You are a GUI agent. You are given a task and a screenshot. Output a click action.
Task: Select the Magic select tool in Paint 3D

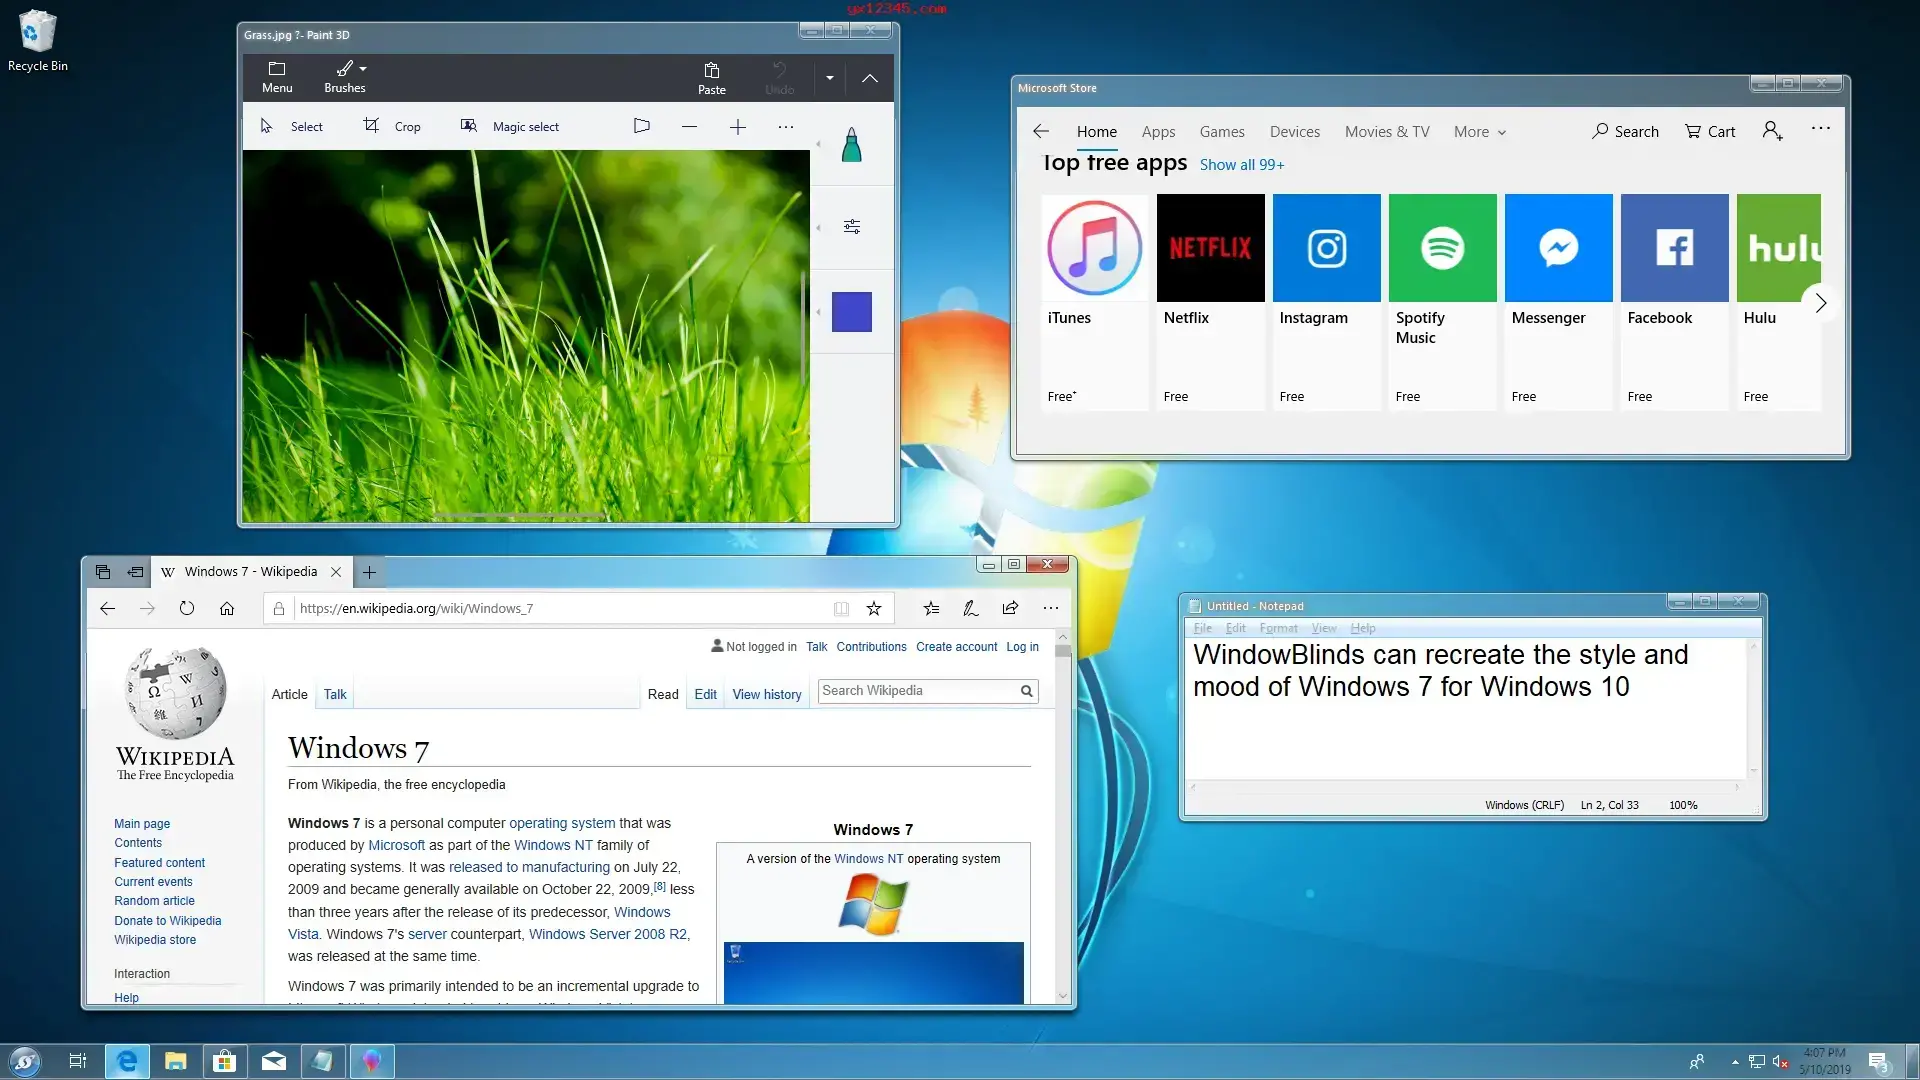[x=509, y=126]
